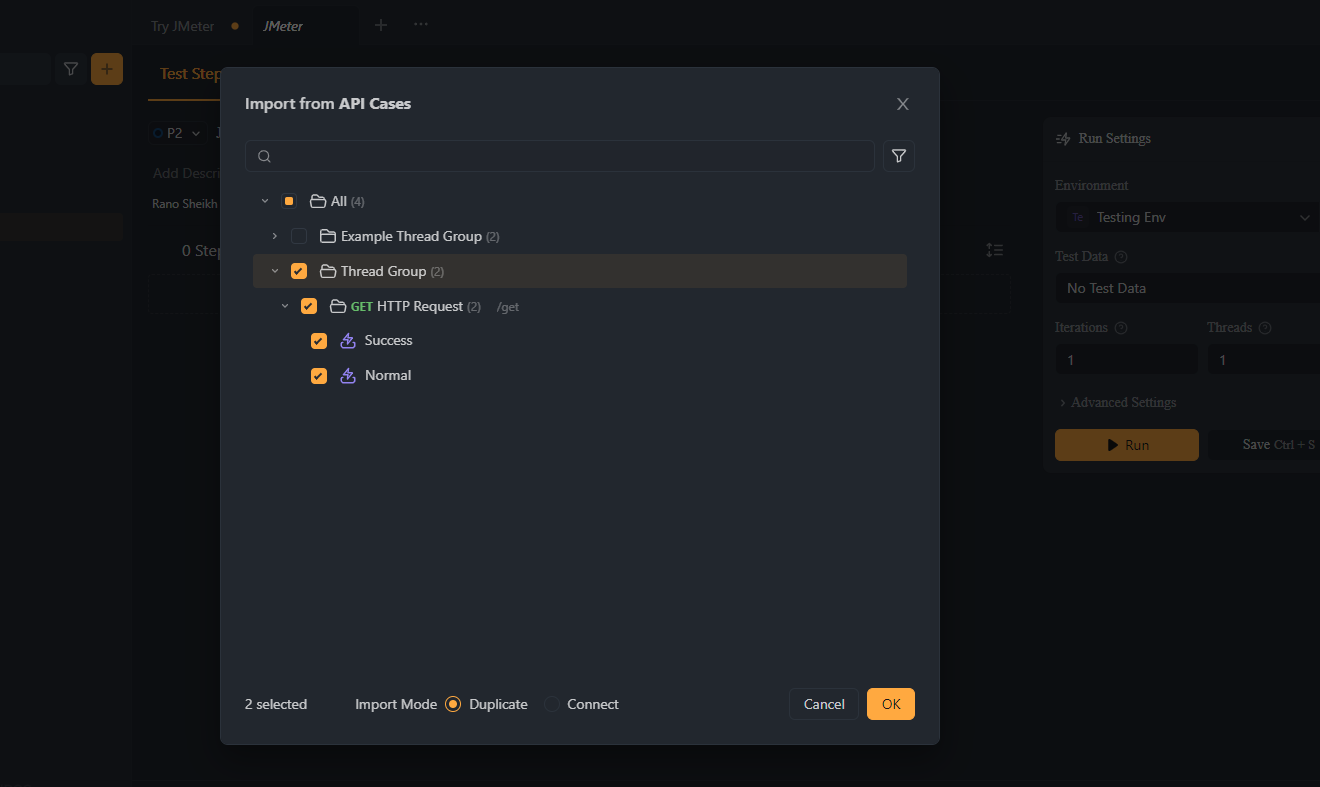Click the case icon next to Success

(348, 341)
